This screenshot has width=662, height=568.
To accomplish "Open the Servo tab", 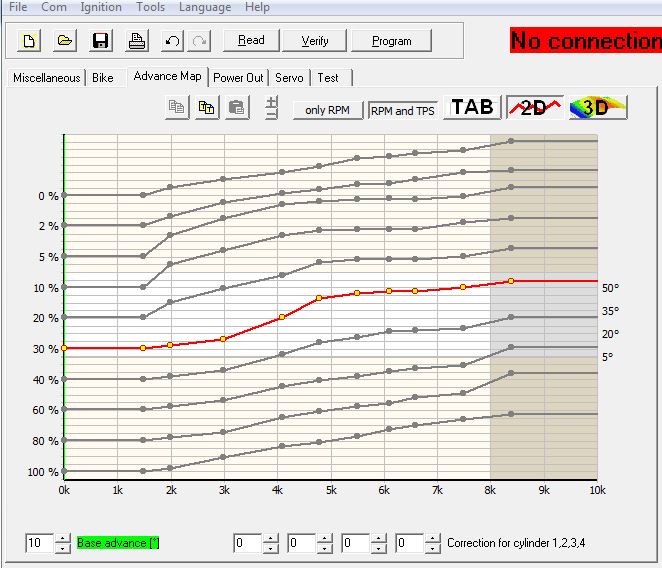I will tap(289, 78).
